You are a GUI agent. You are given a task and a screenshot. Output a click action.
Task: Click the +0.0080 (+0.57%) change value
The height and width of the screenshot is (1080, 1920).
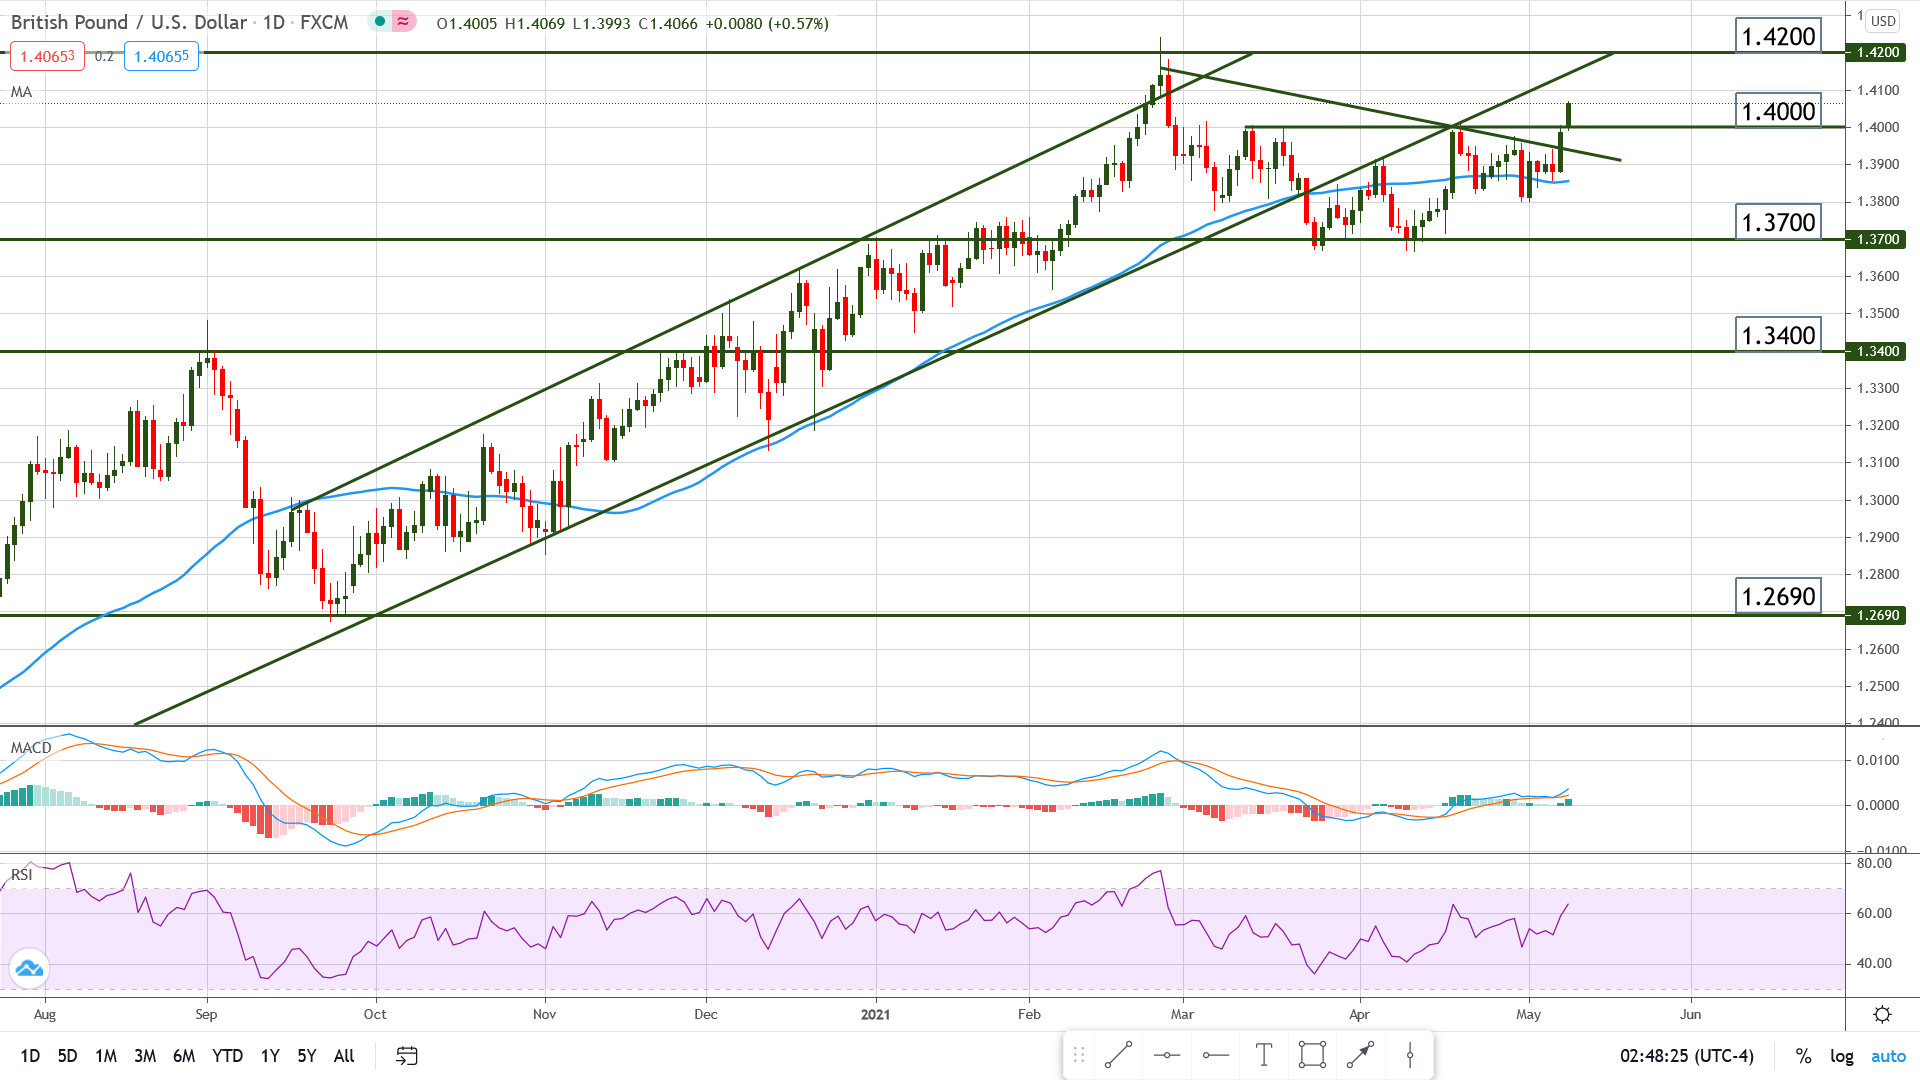pyautogui.click(x=767, y=23)
